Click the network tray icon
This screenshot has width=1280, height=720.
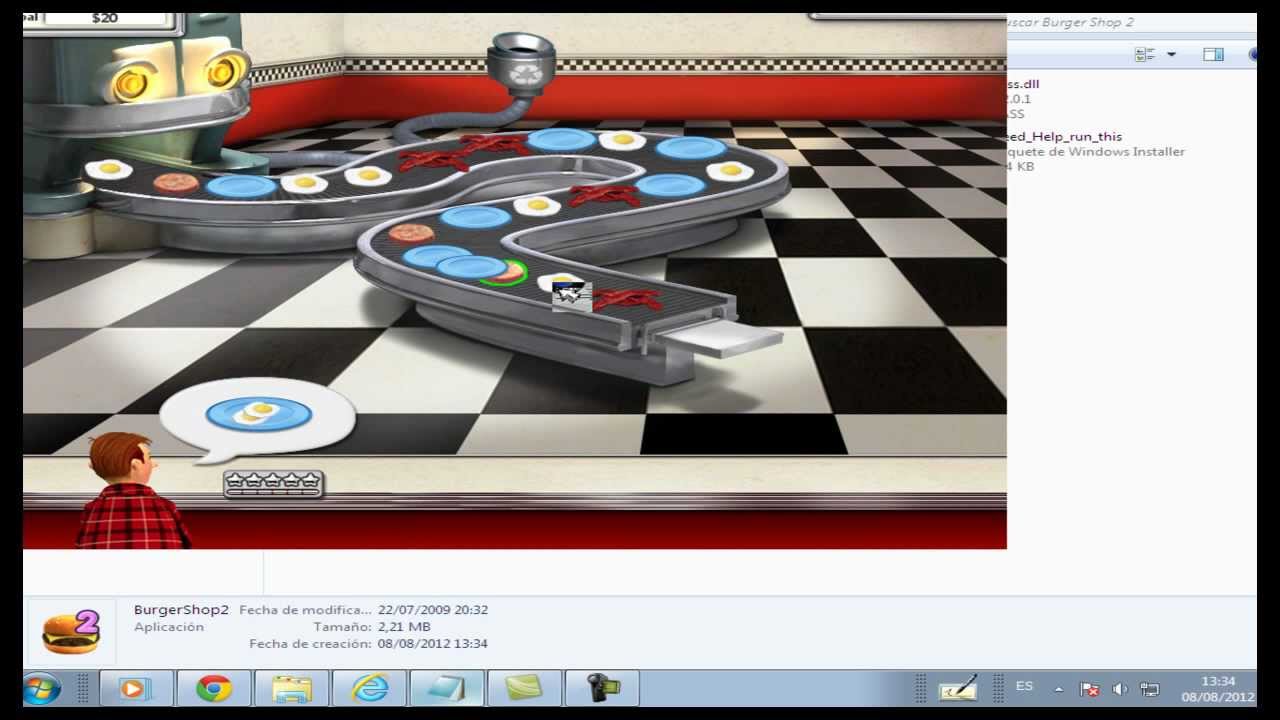(x=1150, y=689)
